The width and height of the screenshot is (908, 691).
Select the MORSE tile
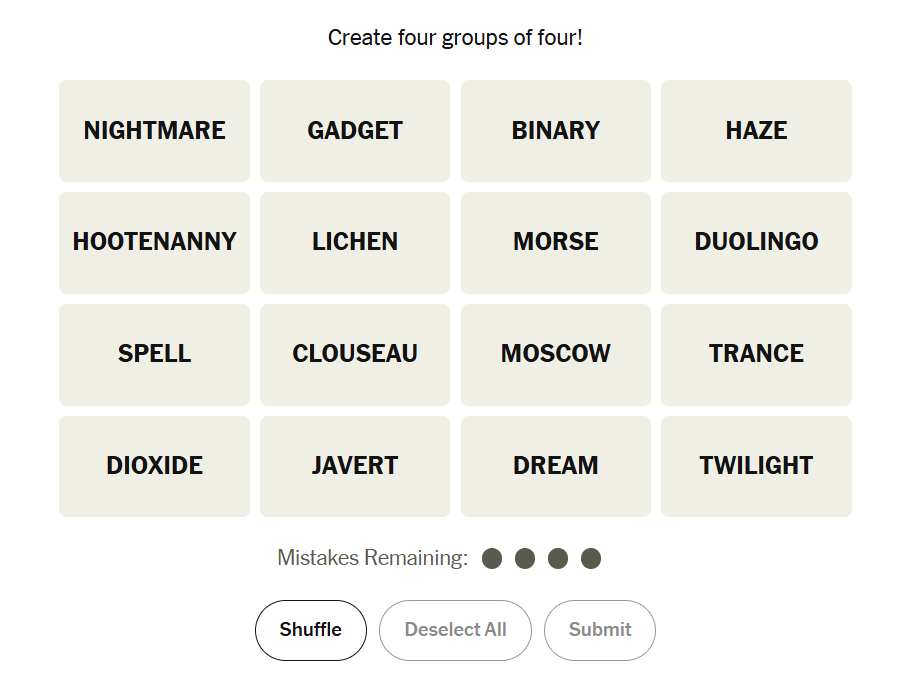(x=556, y=242)
